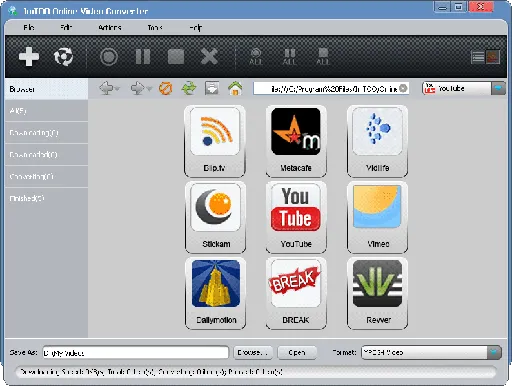Screen dimensions: 512x386
Task: Open the forward history dropdown arrow
Action: tap(149, 89)
